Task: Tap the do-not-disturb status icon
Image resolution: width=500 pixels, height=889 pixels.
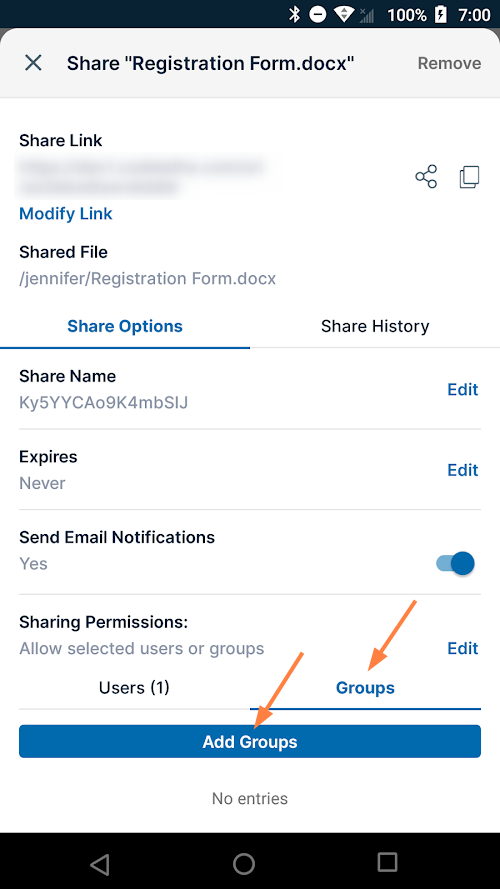Action: [x=317, y=14]
